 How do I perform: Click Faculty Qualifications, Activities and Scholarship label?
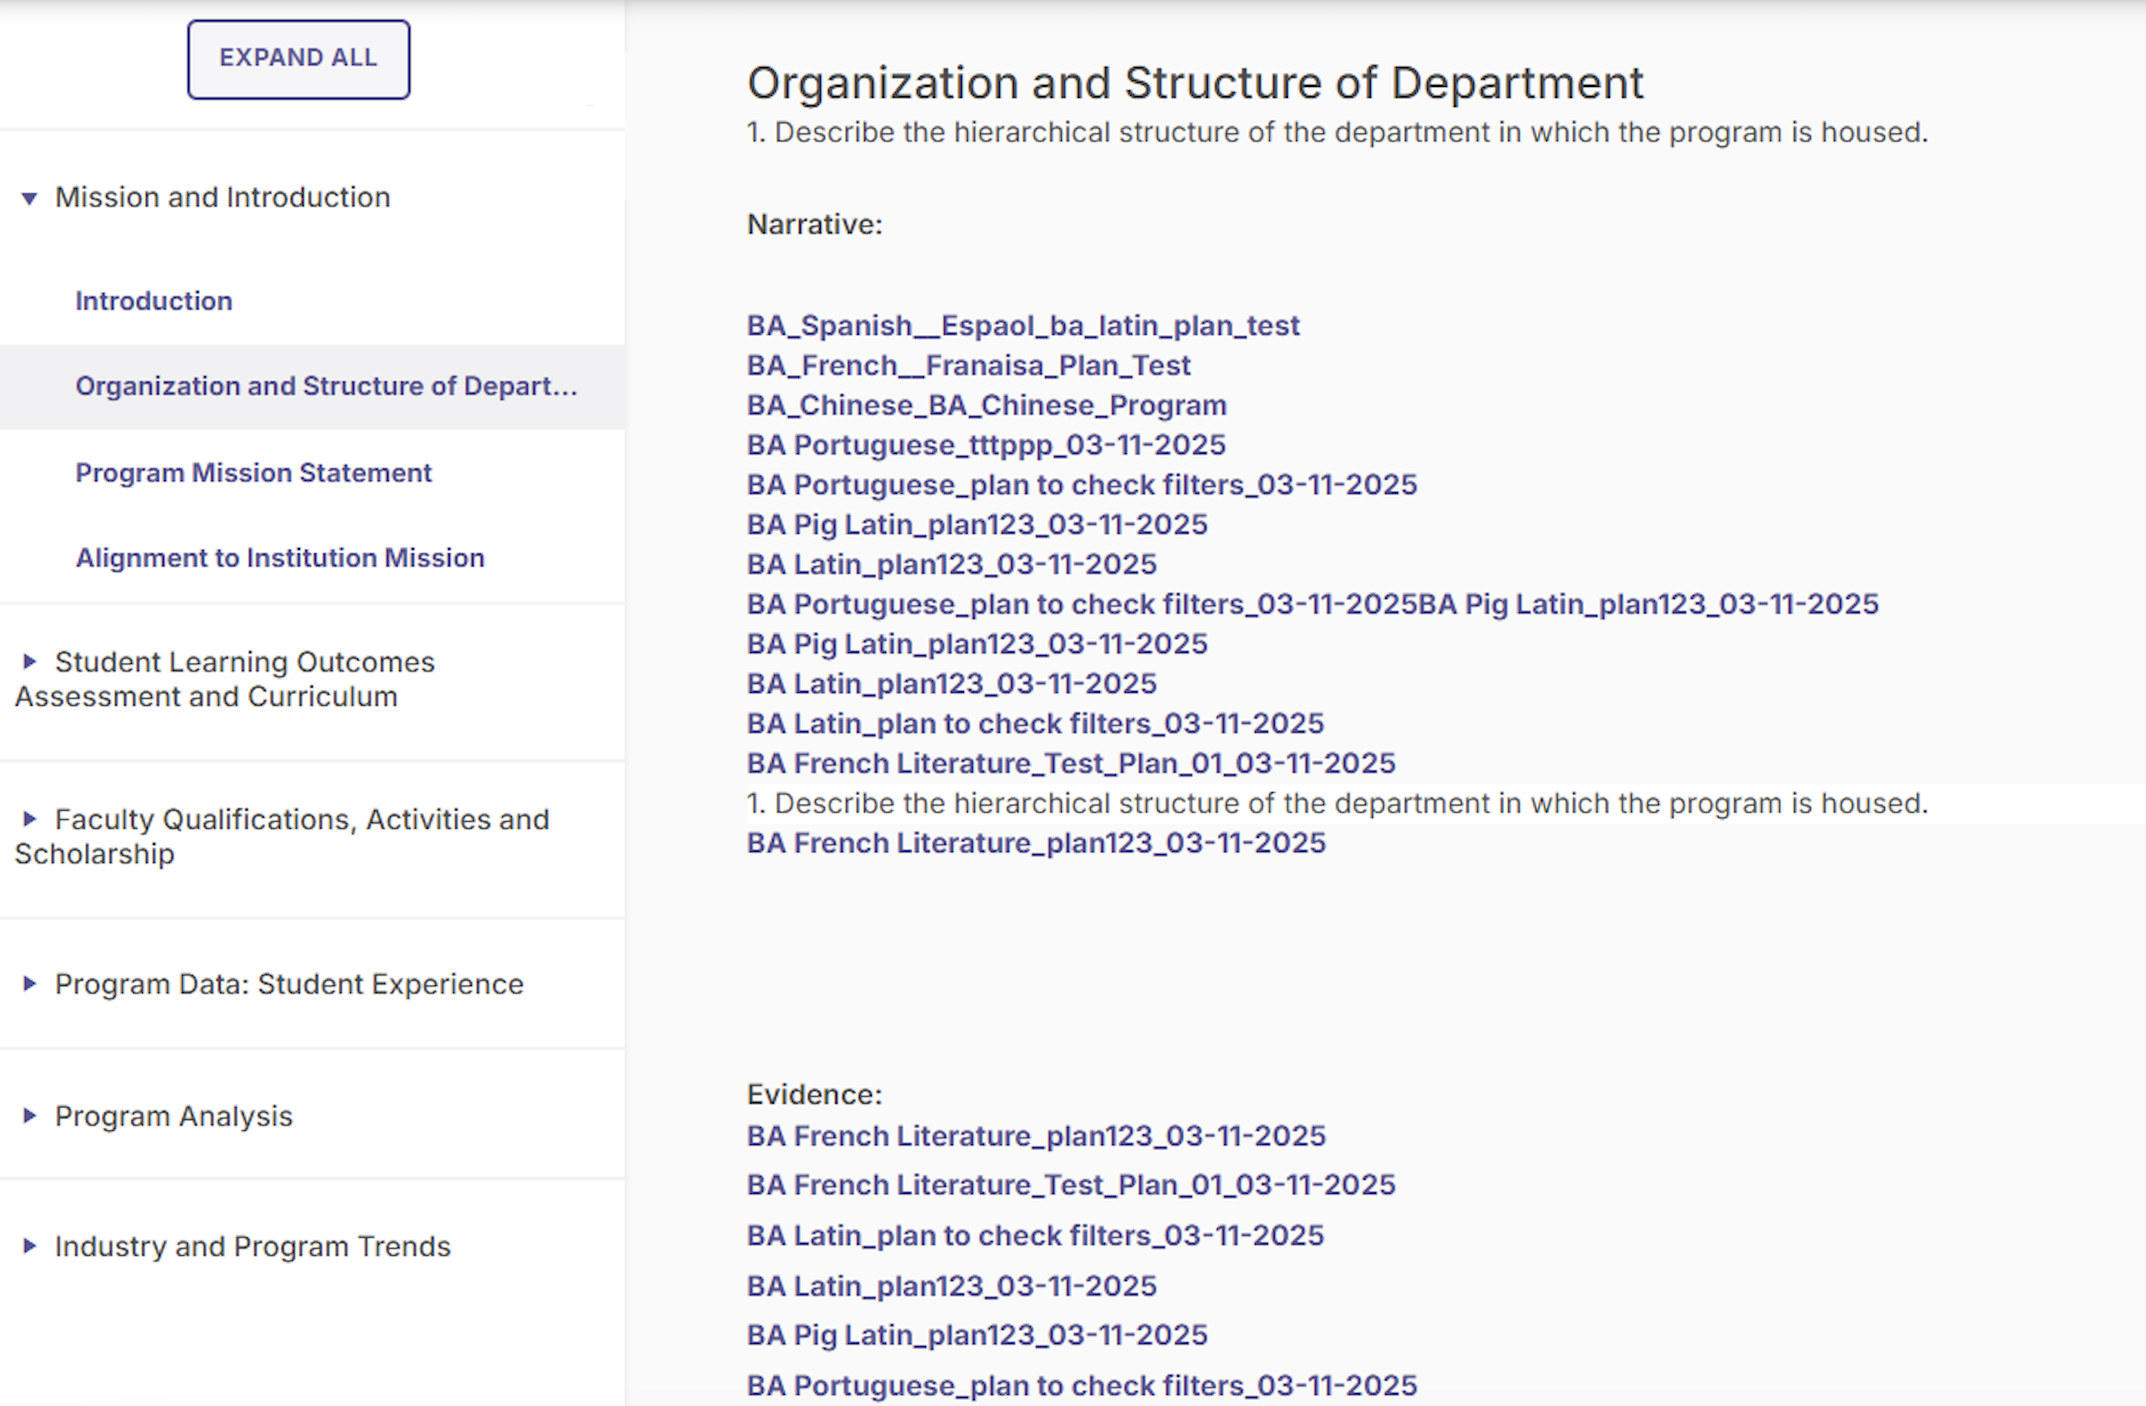pos(282,836)
